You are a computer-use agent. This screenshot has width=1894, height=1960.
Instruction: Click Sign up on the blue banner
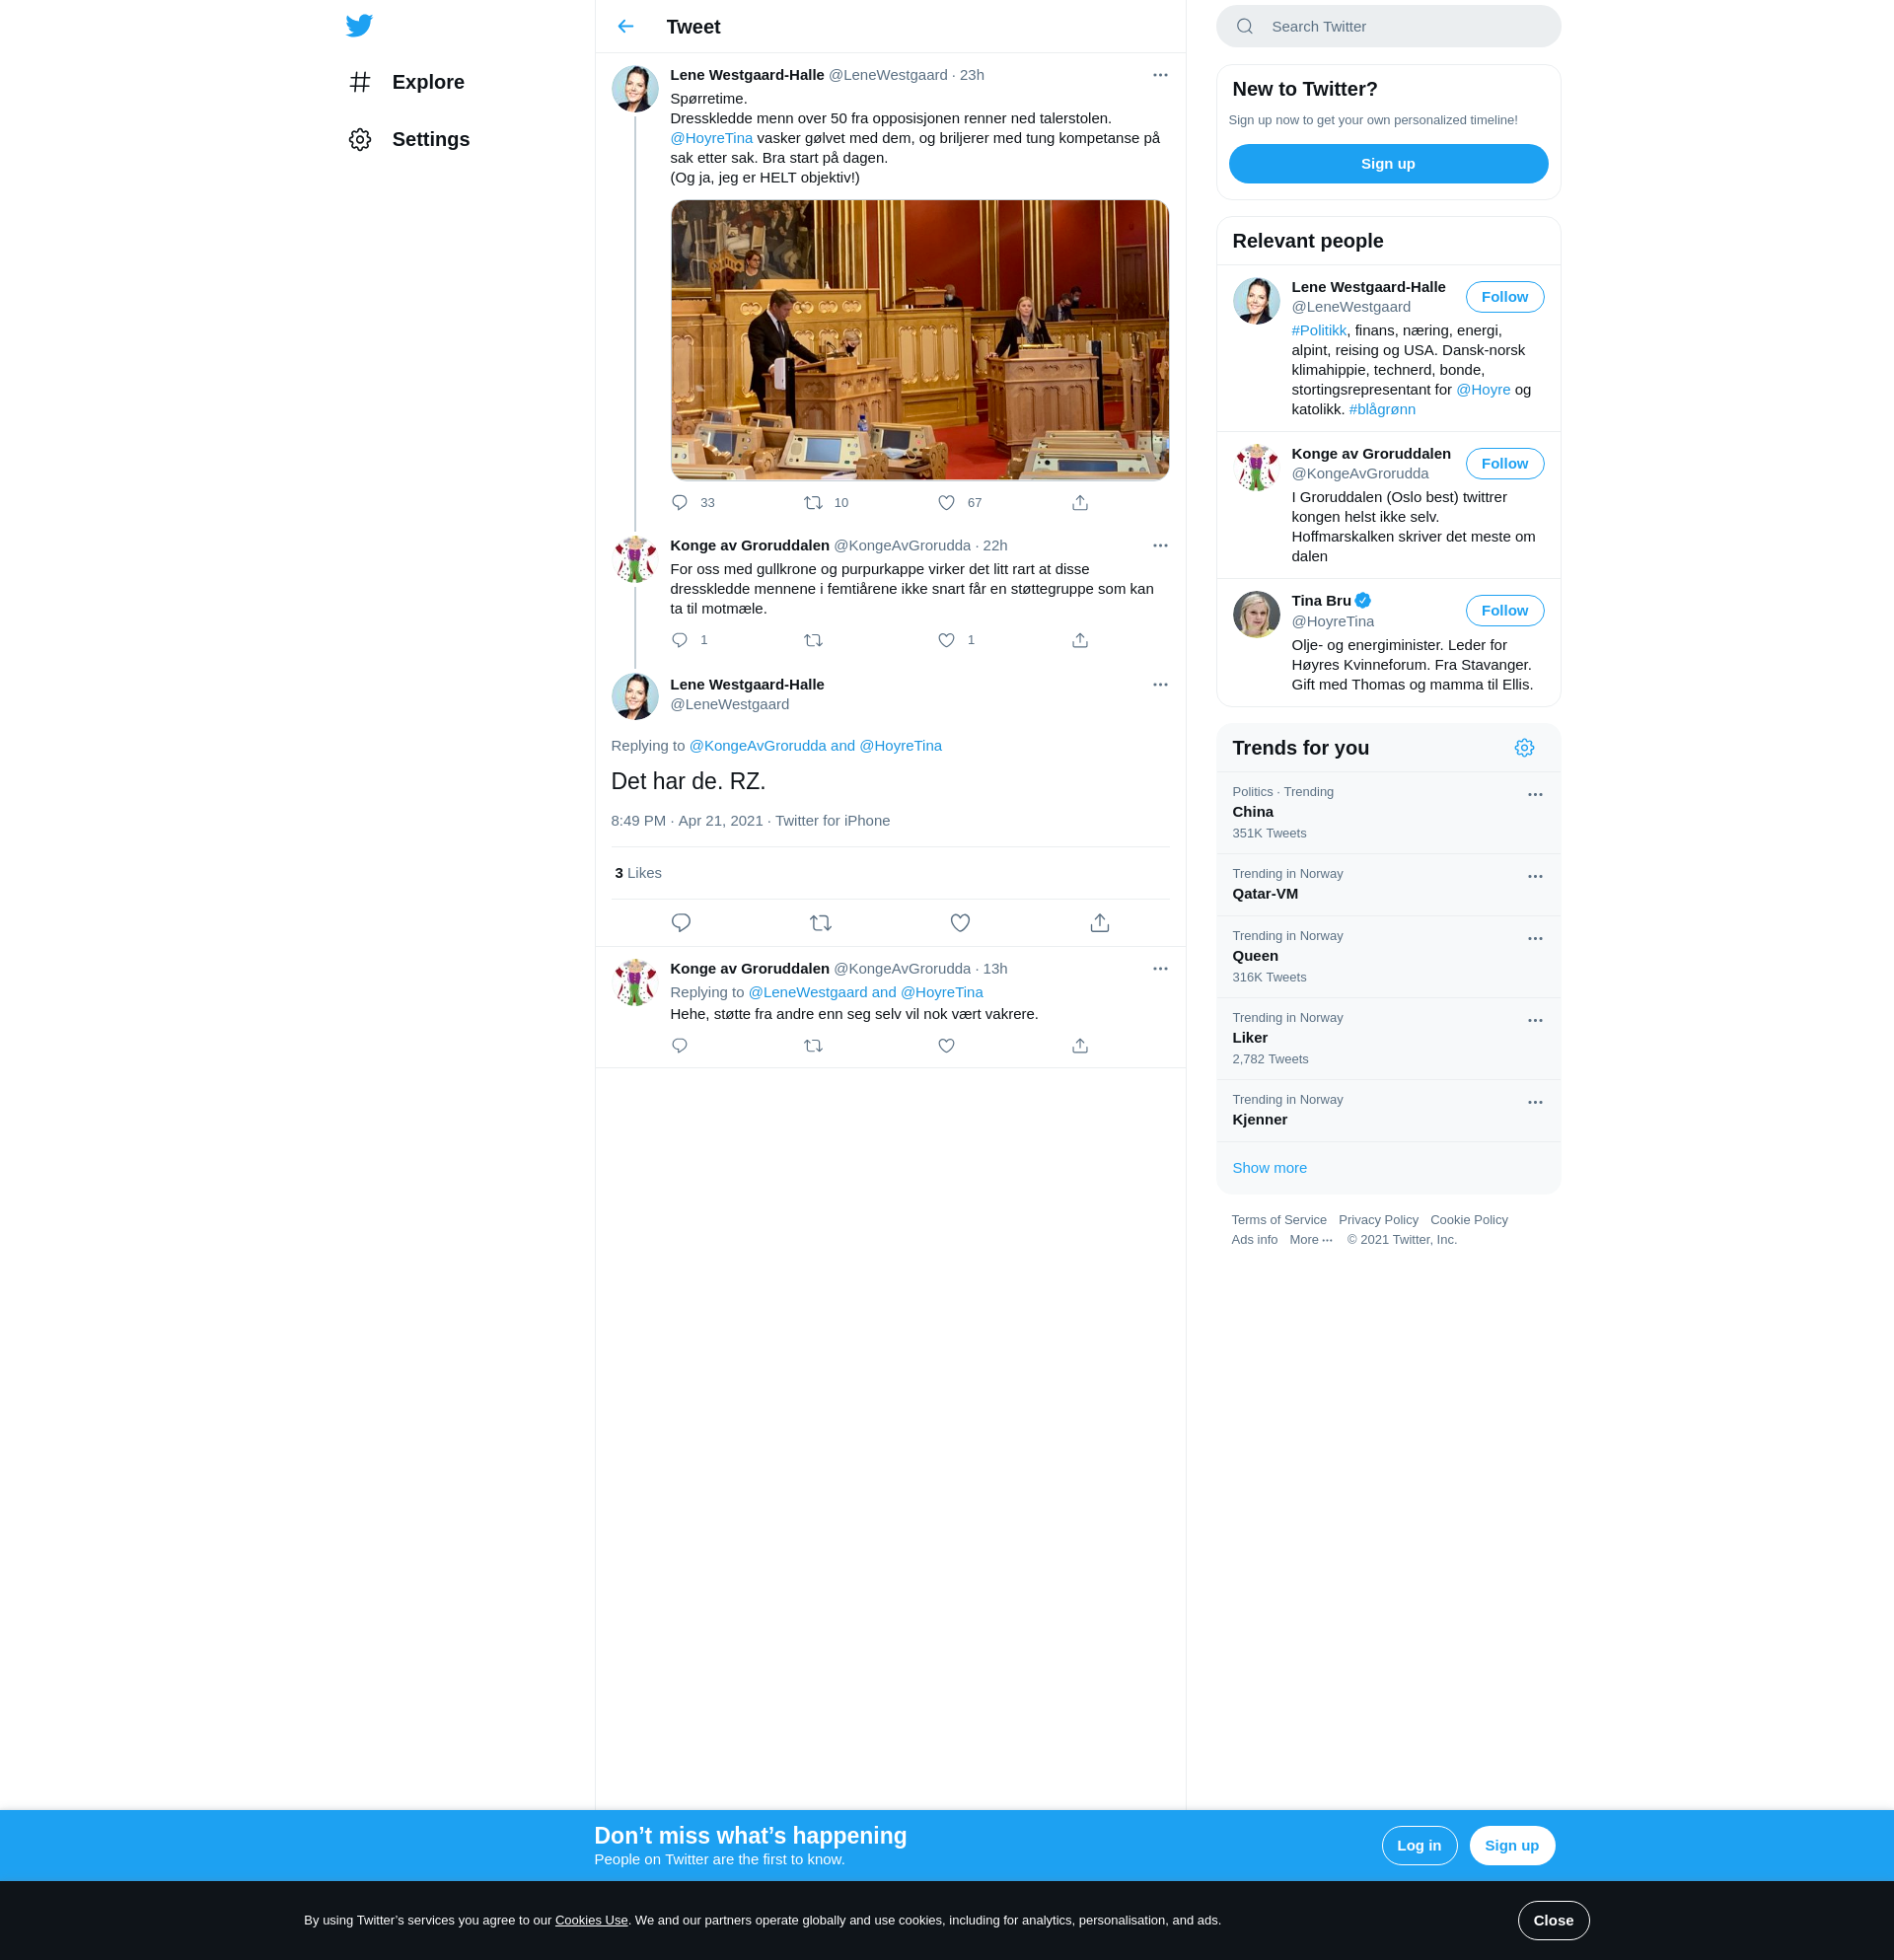(x=1511, y=1846)
